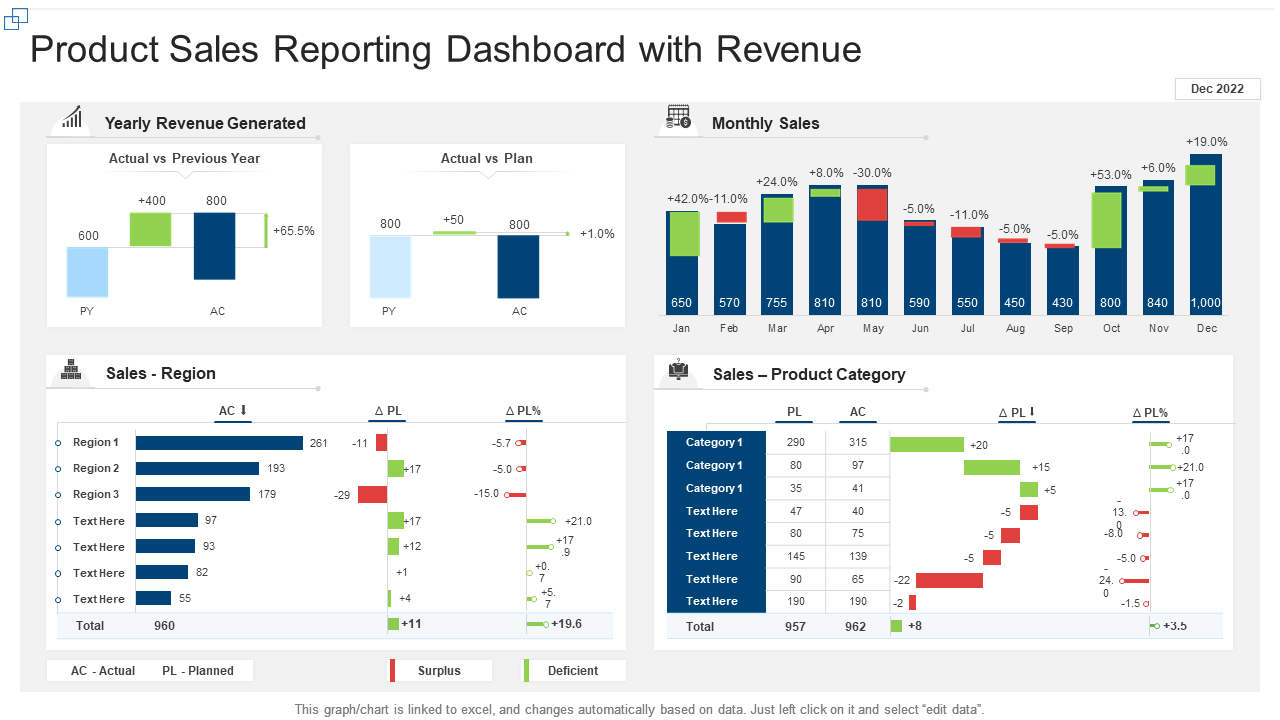This screenshot has height=720, width=1280.
Task: Click the Aug monthly bar labeled 450
Action: coord(1015,279)
